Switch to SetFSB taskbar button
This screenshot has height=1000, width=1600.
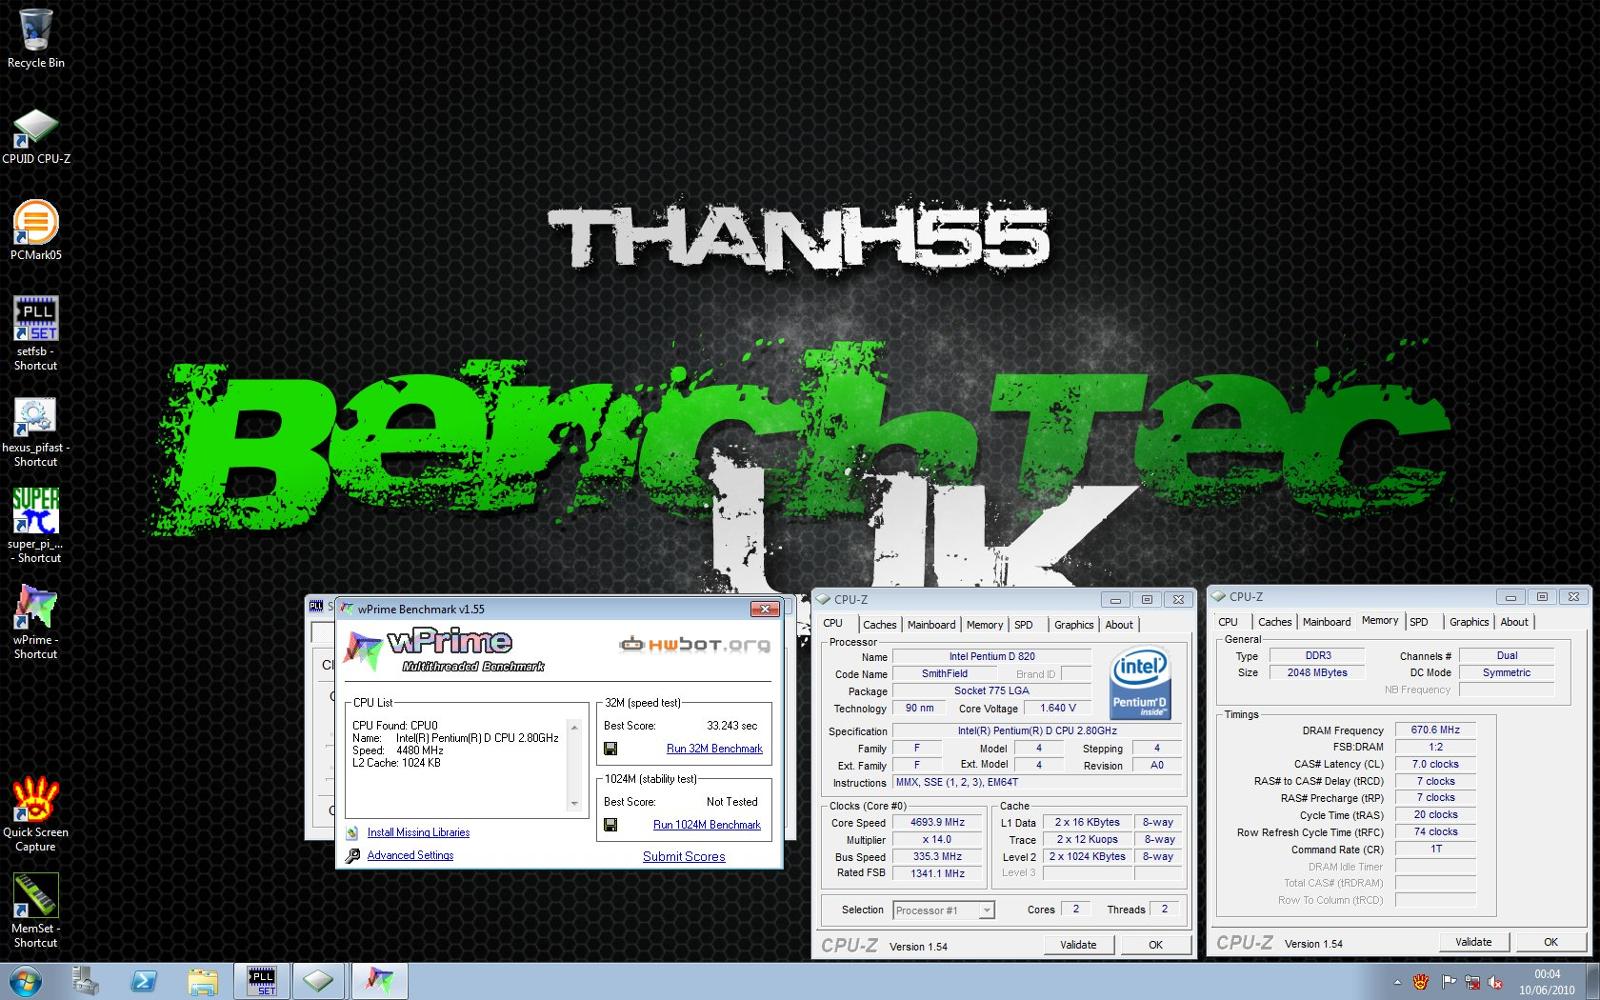[261, 981]
